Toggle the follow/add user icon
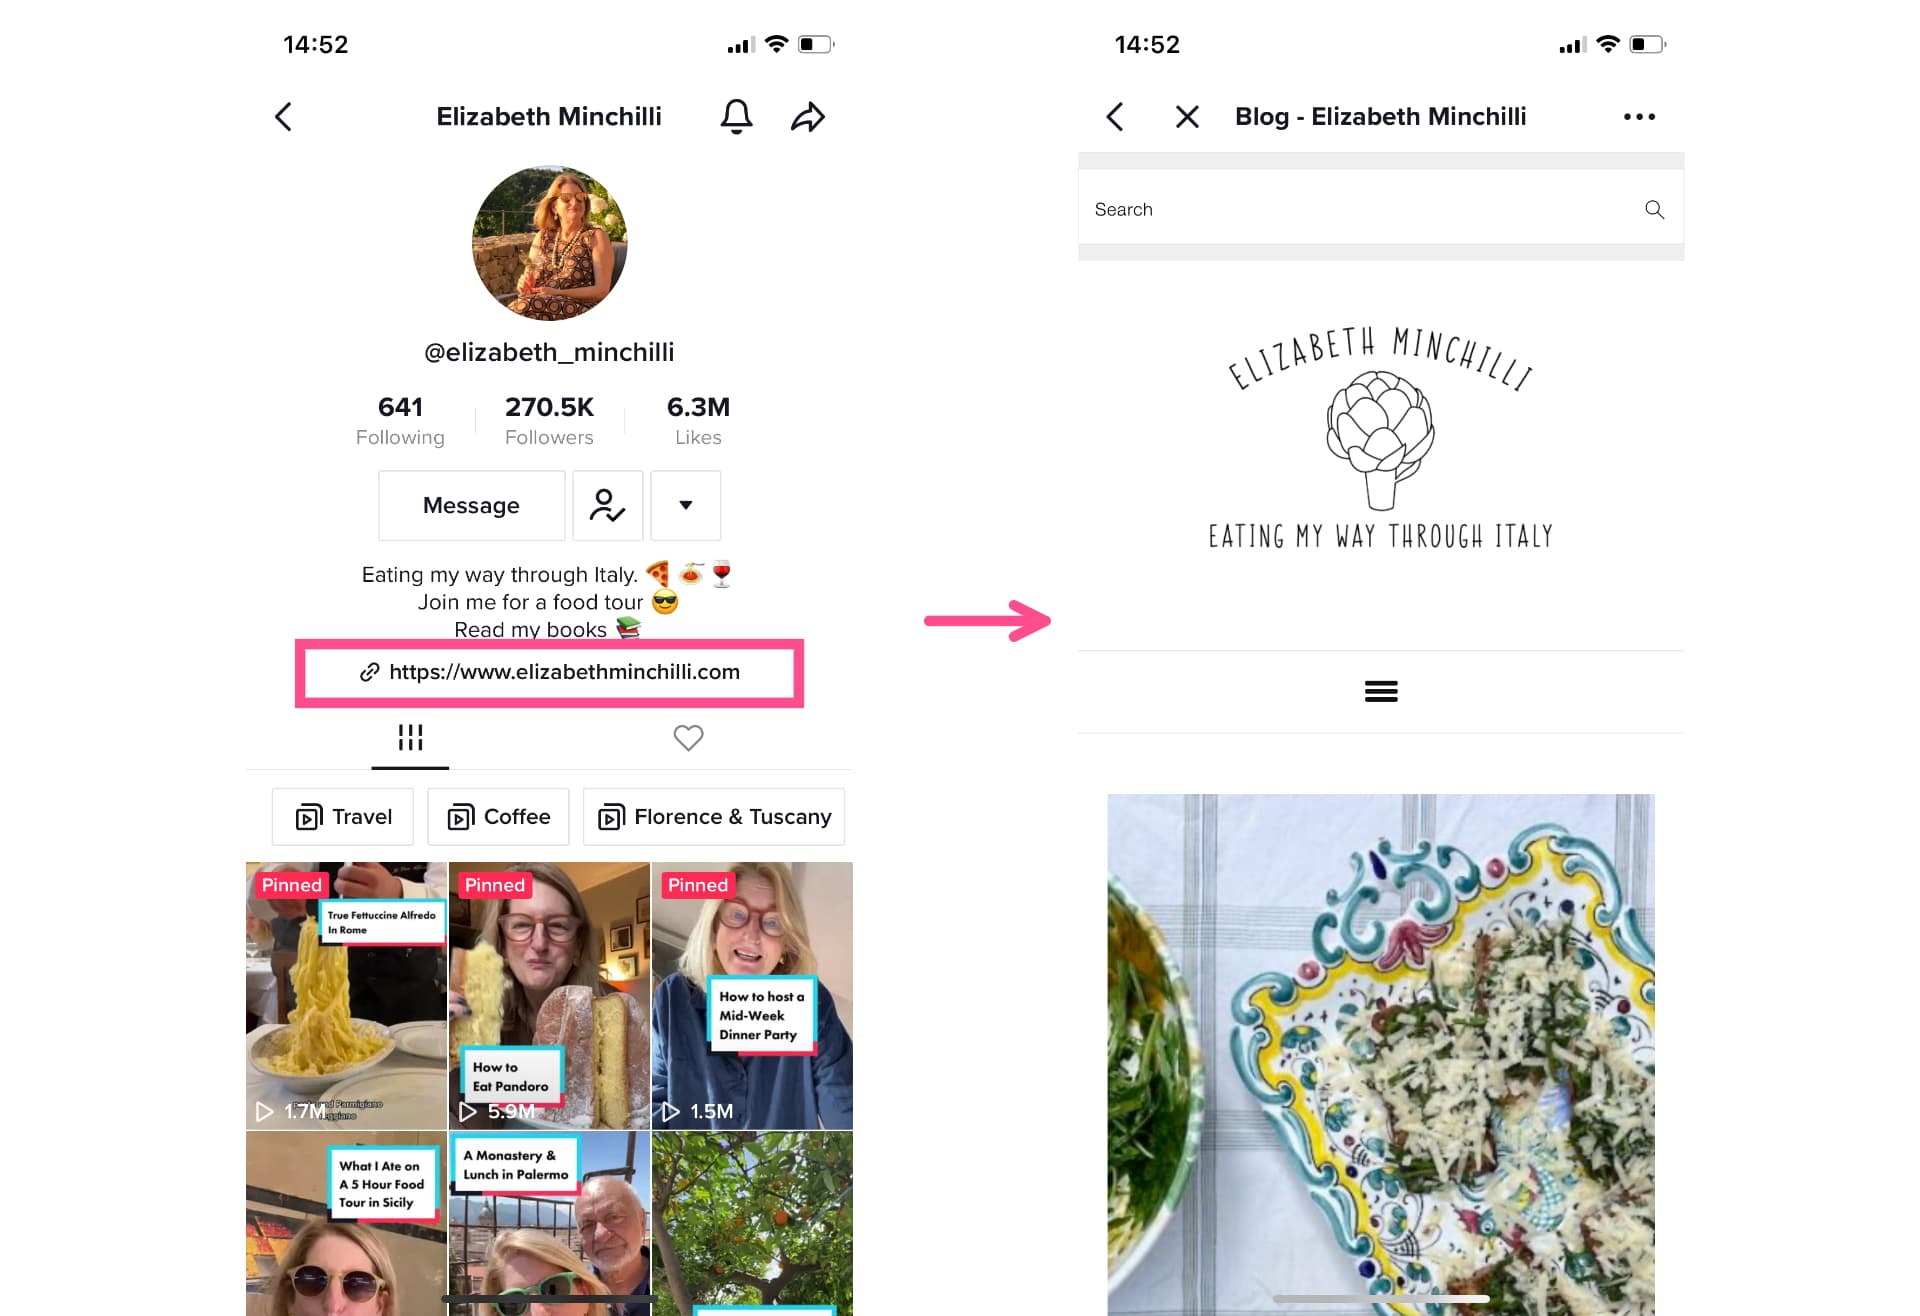The height and width of the screenshot is (1316, 1920). click(x=607, y=503)
